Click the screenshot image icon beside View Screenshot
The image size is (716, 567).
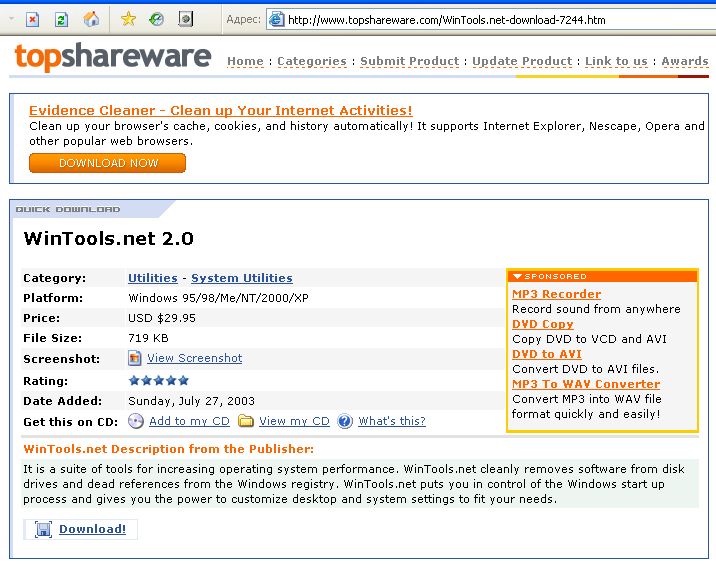(x=136, y=358)
